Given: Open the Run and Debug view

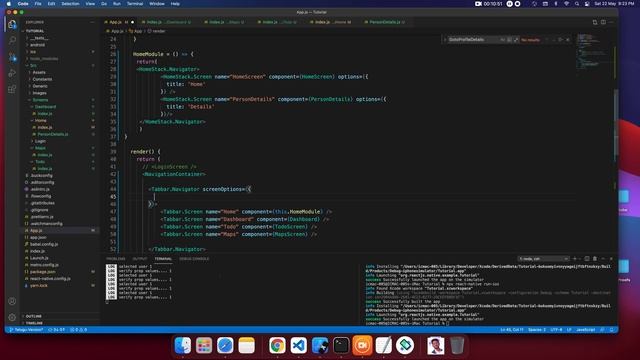Looking at the screenshot, I should coord(12,73).
